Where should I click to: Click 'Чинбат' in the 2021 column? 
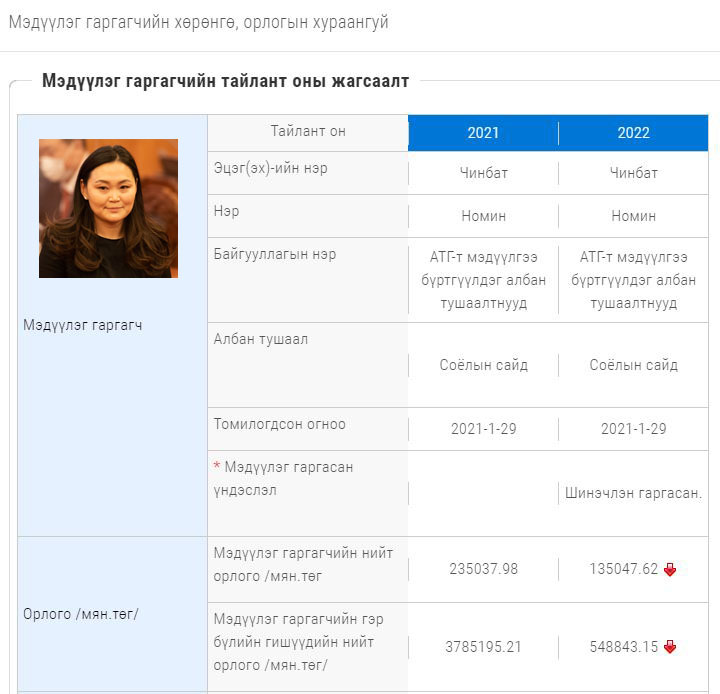point(484,173)
